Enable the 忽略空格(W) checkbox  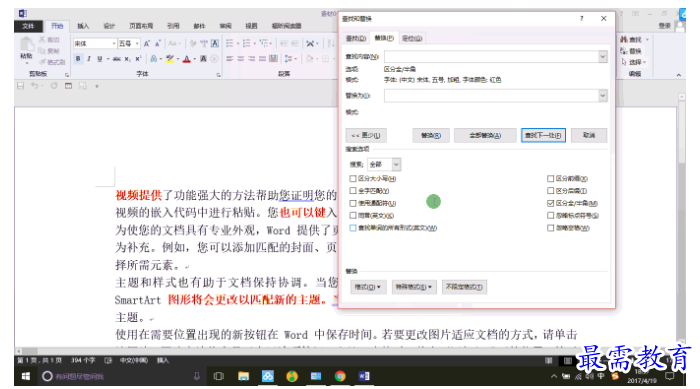tap(550, 228)
